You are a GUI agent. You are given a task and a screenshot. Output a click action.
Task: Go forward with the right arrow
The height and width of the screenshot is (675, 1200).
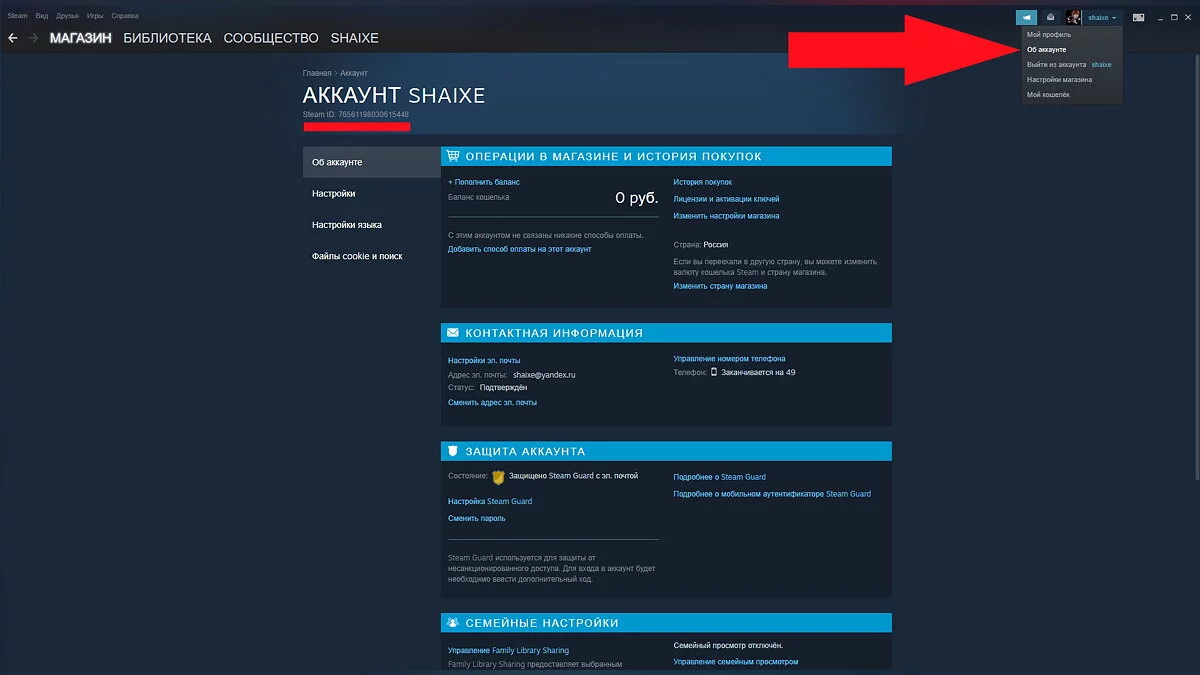34,38
